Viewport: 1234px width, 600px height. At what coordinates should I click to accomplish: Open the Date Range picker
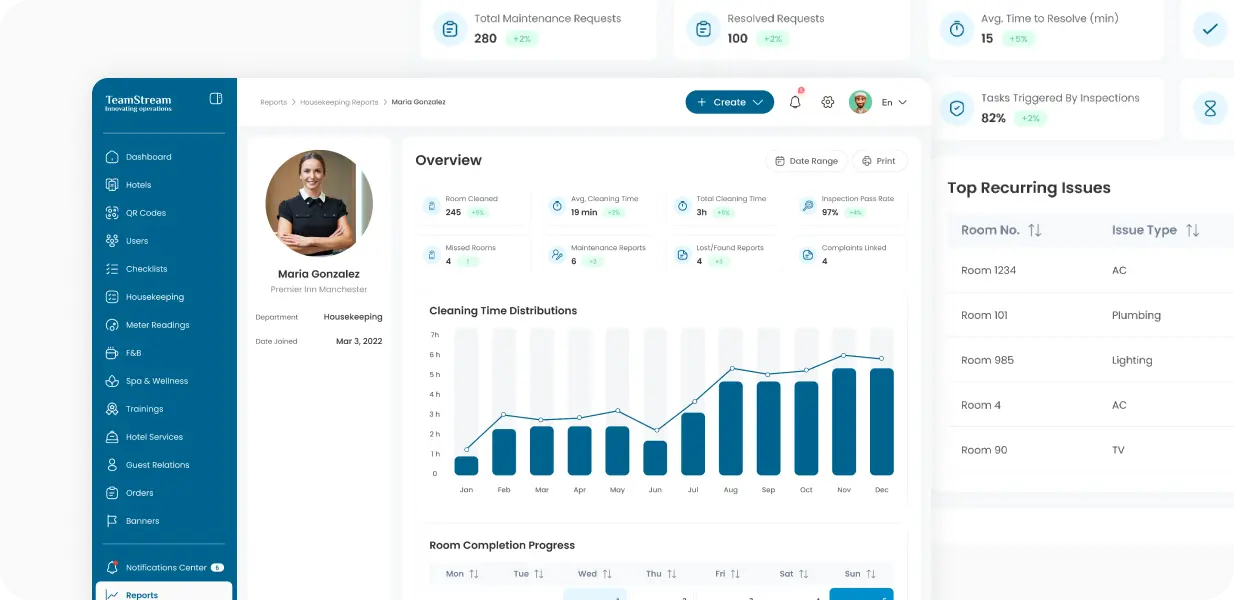[x=806, y=161]
